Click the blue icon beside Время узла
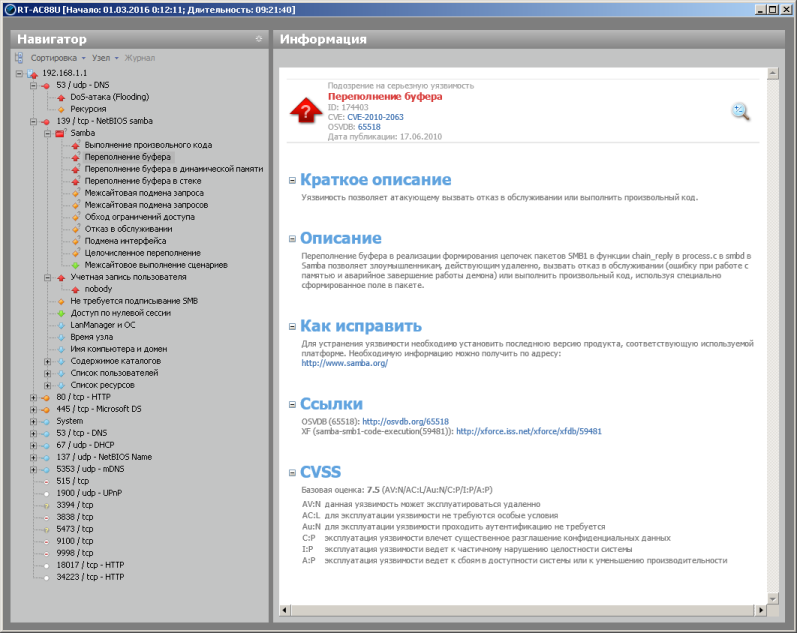797x633 pixels. [x=61, y=338]
